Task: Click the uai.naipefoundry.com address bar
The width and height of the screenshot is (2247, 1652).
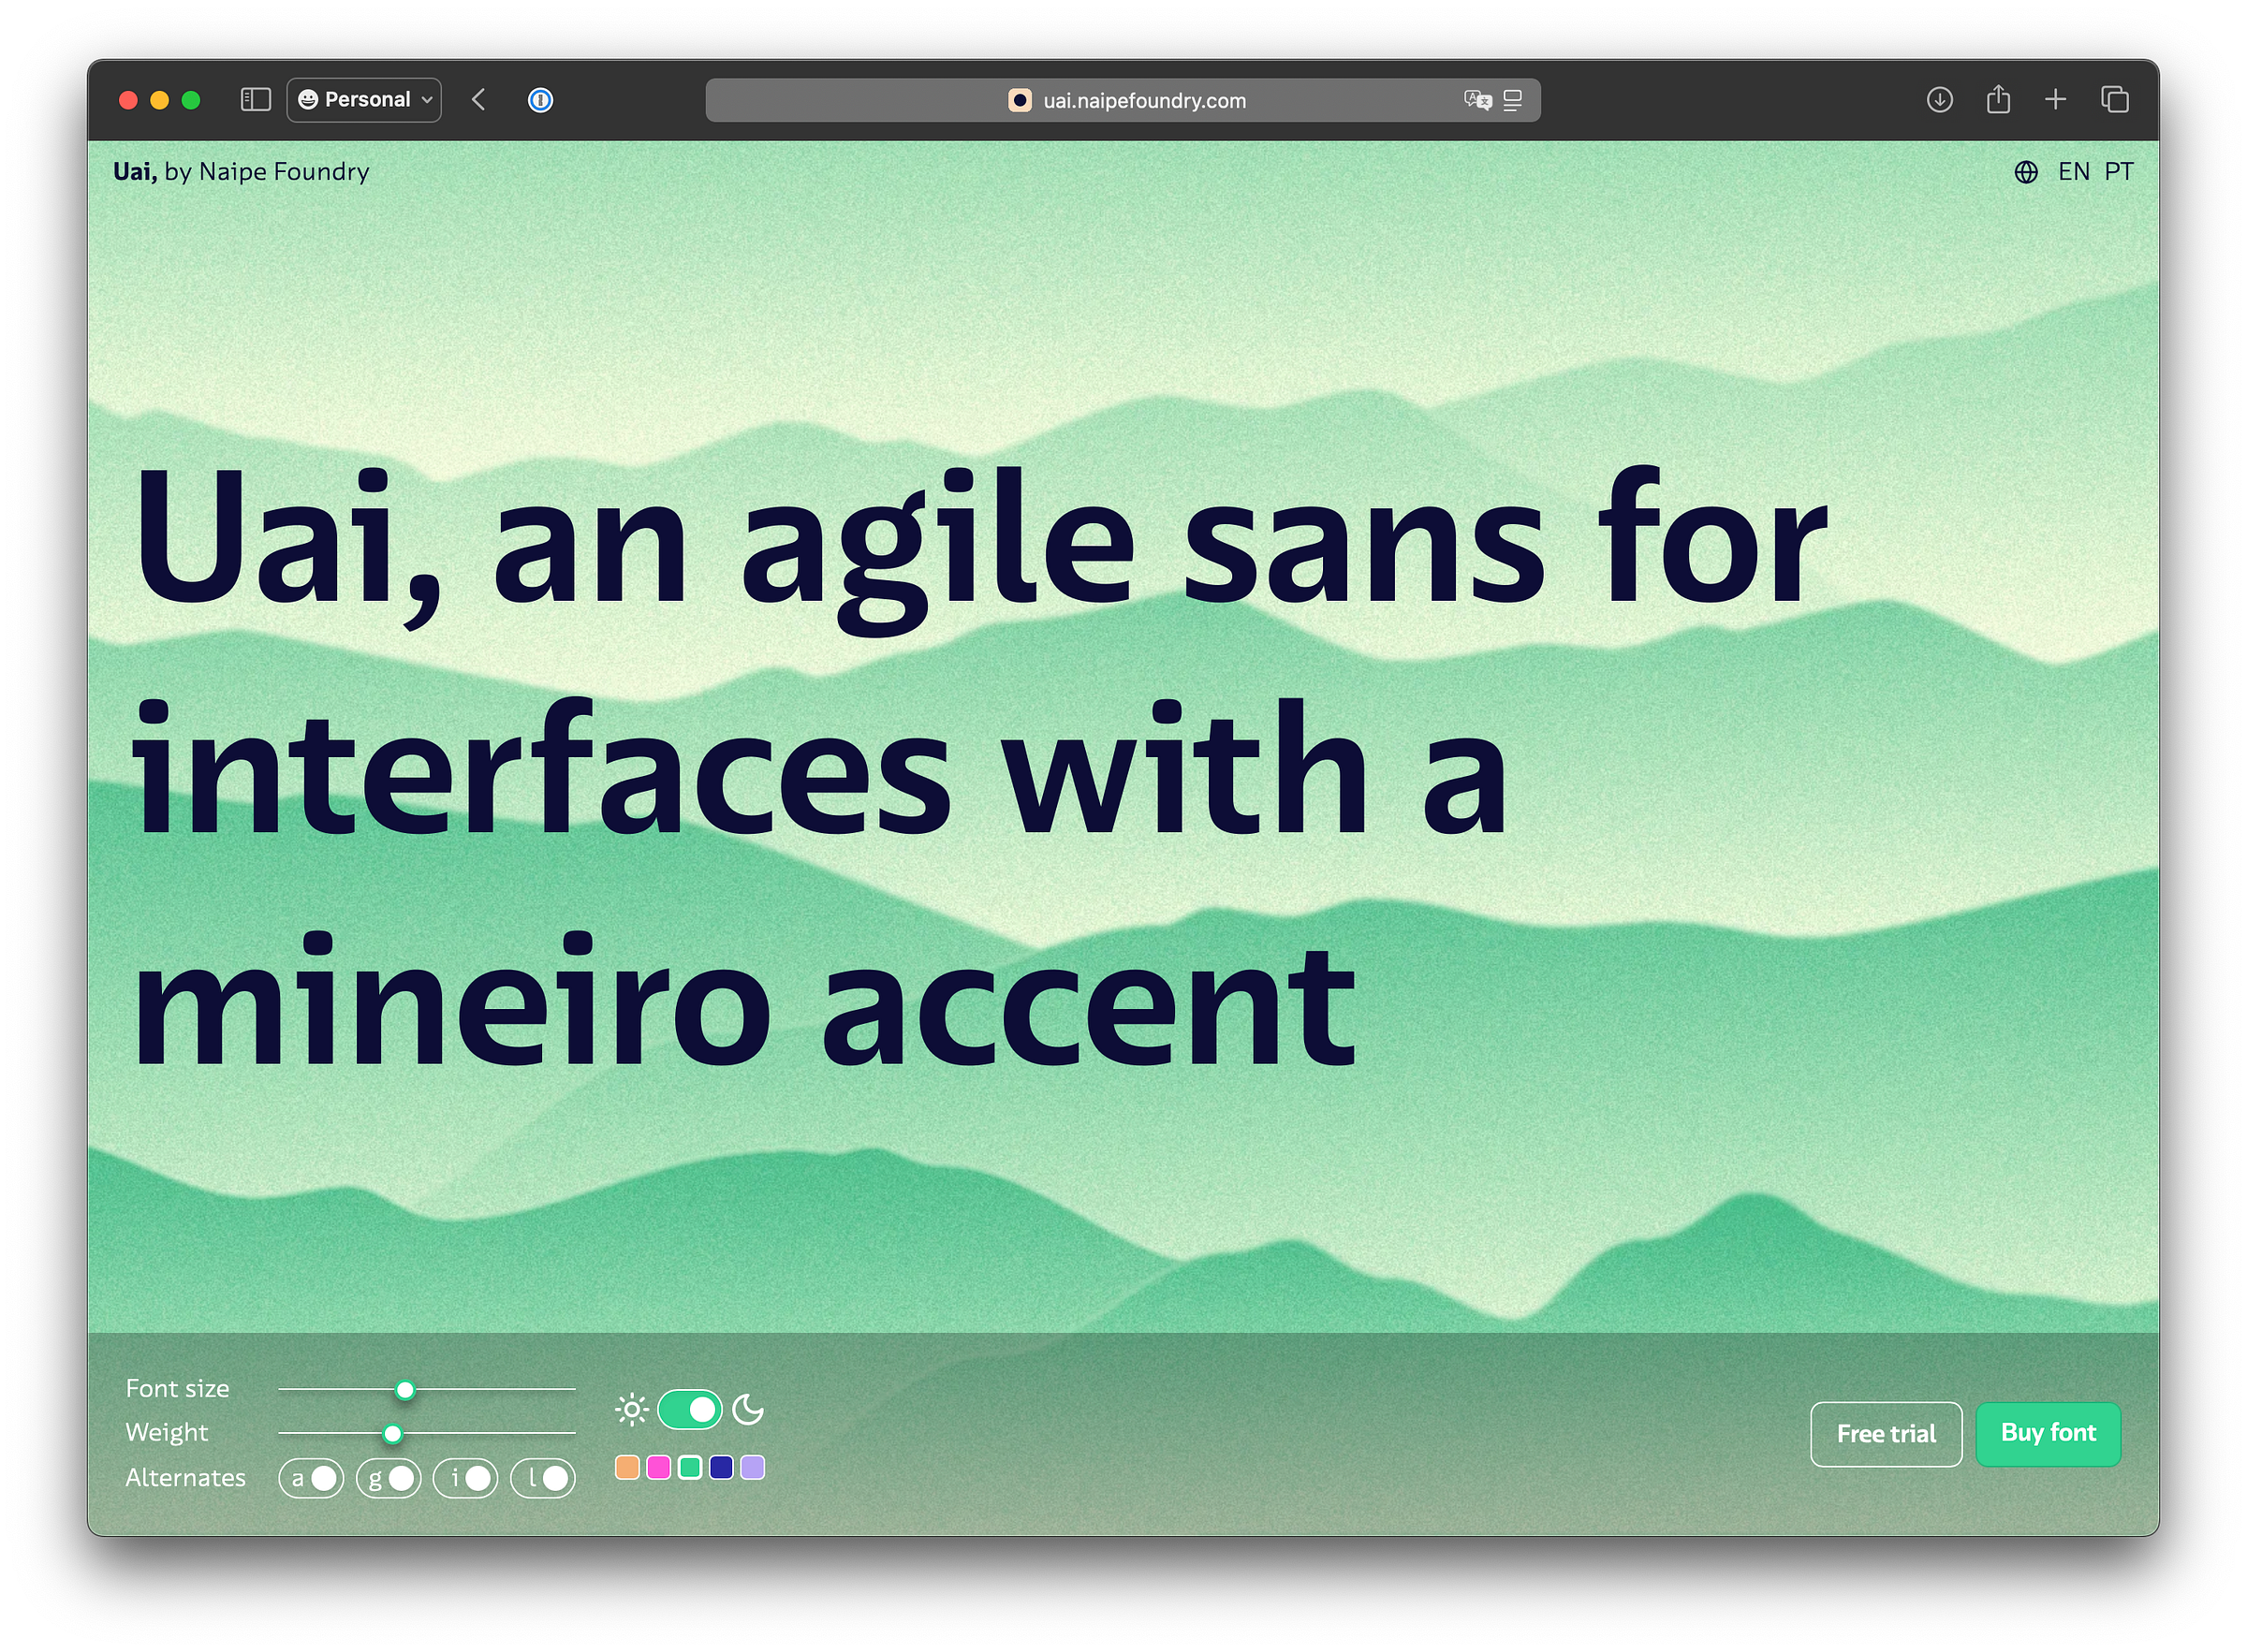Action: tap(1122, 99)
